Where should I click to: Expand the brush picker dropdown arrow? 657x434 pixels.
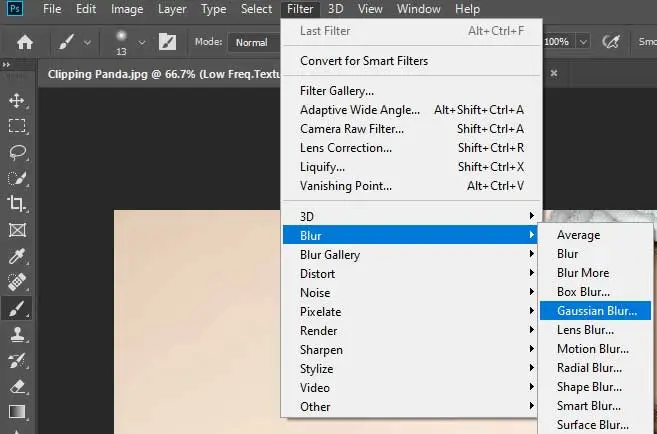click(142, 42)
